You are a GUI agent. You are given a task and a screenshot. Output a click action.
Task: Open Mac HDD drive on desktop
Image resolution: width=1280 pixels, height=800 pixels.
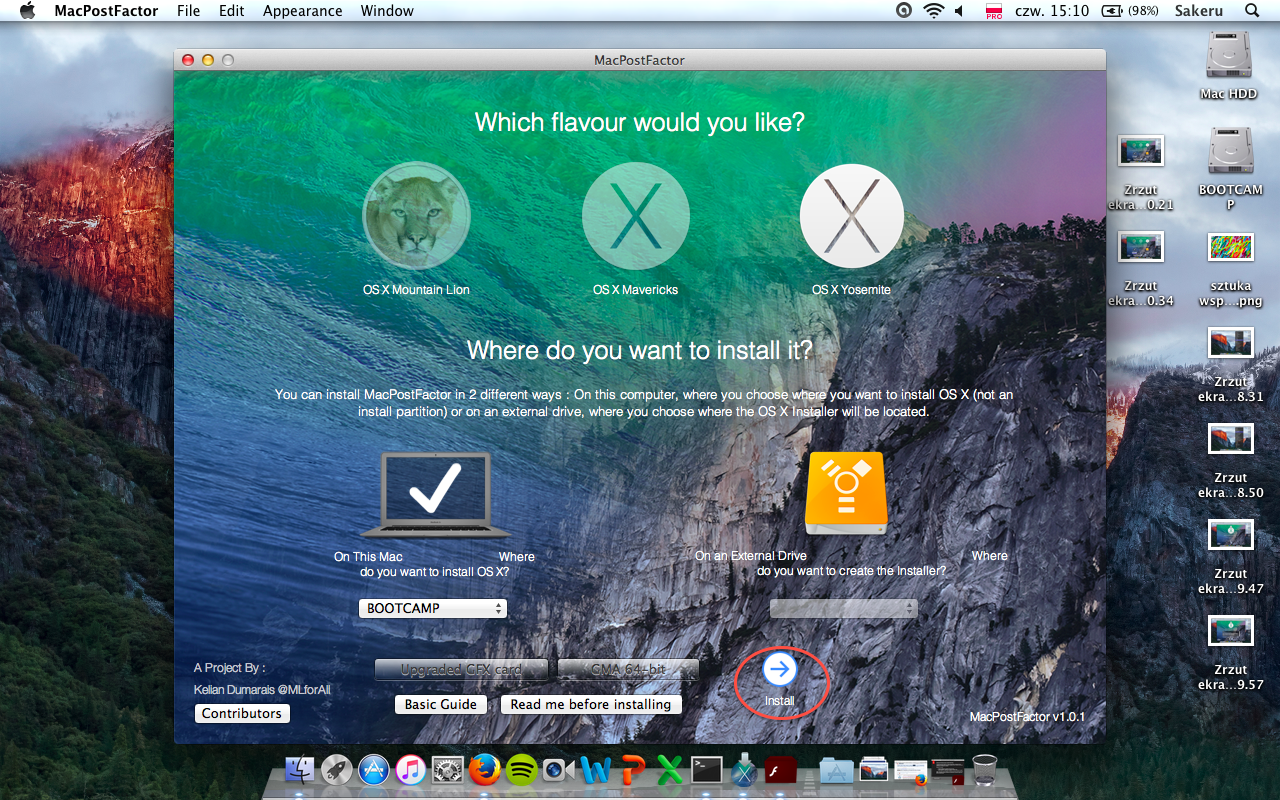[x=1228, y=56]
